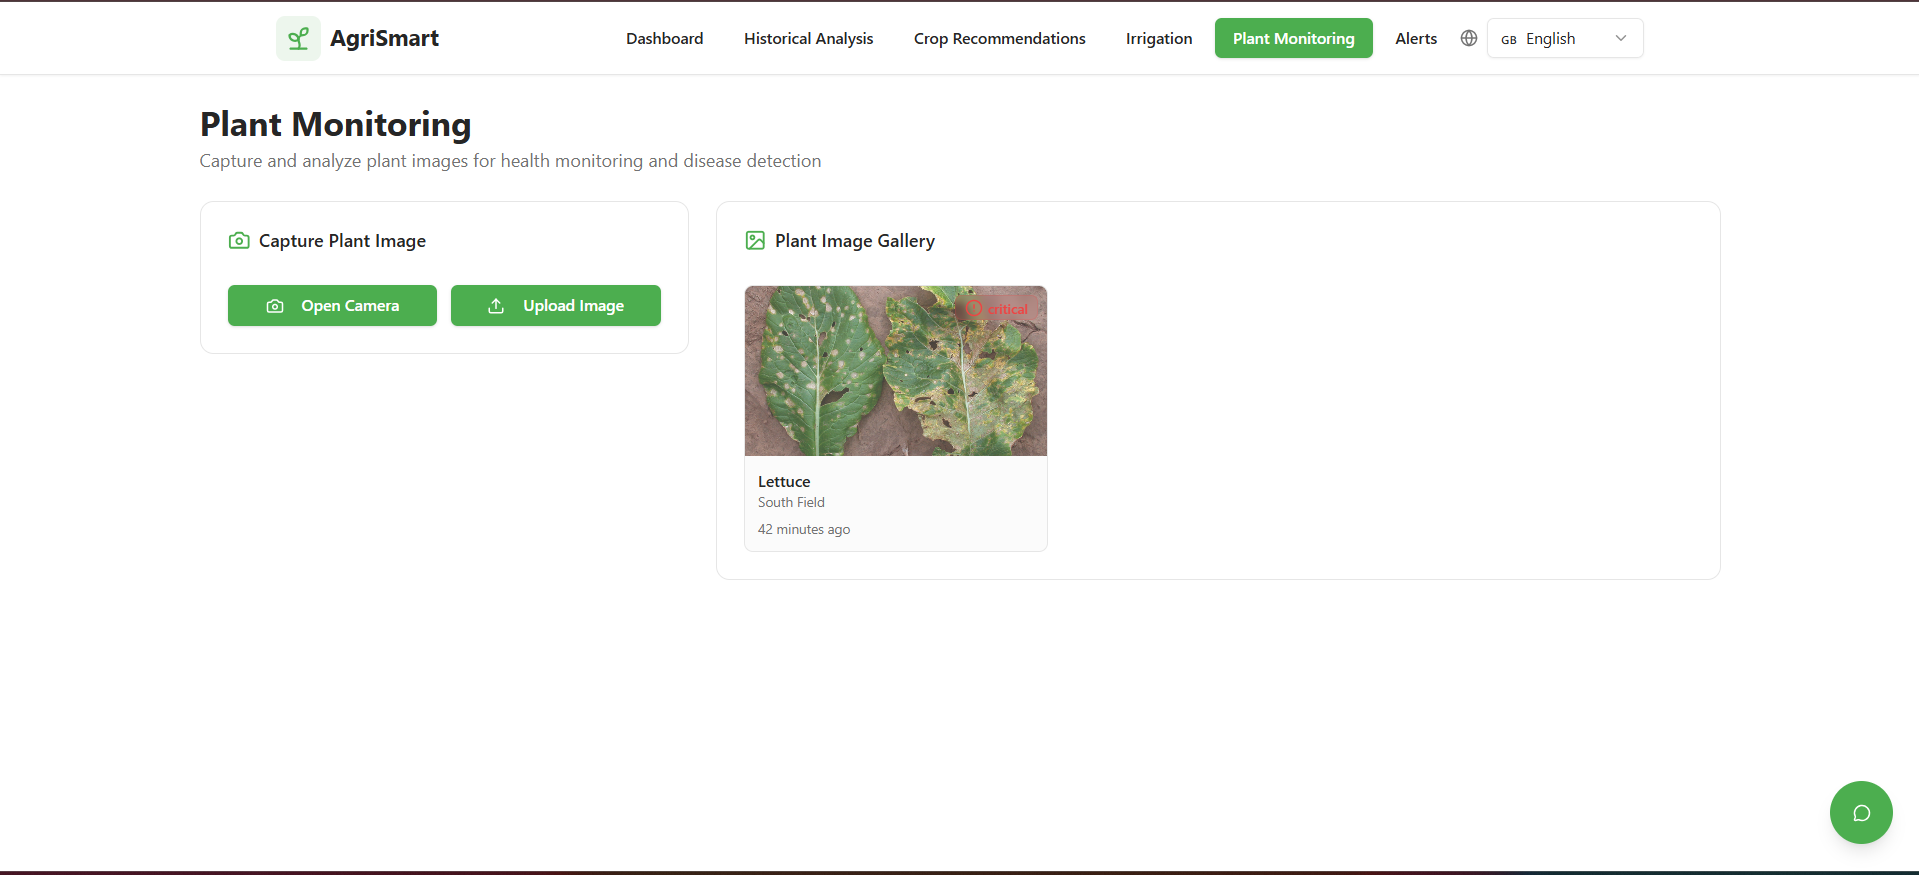Open the Lettuce leaf thumbnail image

pos(896,371)
